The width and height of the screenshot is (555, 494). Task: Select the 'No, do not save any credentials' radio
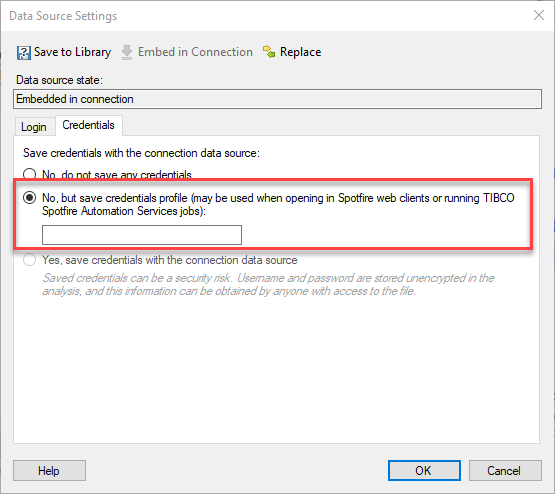29,174
